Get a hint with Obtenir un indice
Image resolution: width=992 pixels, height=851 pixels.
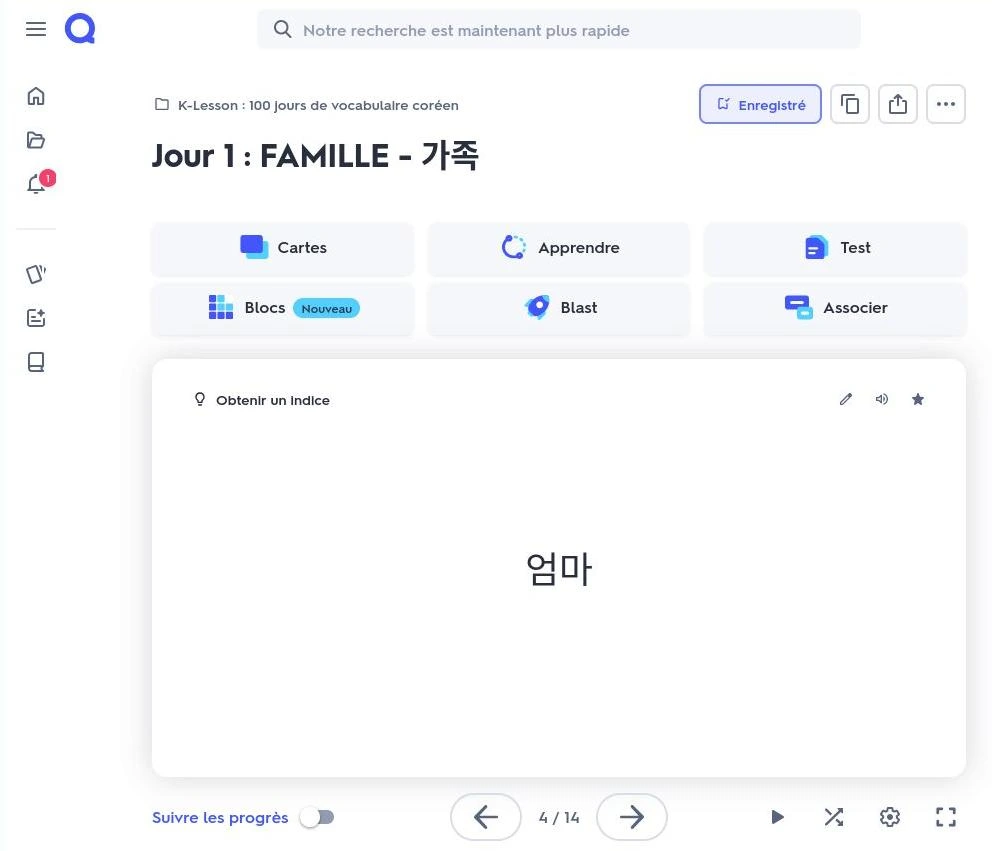pyautogui.click(x=261, y=400)
